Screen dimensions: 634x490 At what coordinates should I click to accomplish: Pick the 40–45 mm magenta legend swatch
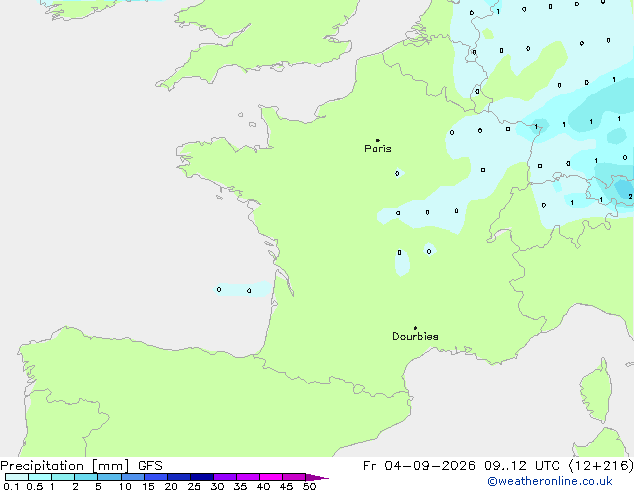click(x=271, y=477)
